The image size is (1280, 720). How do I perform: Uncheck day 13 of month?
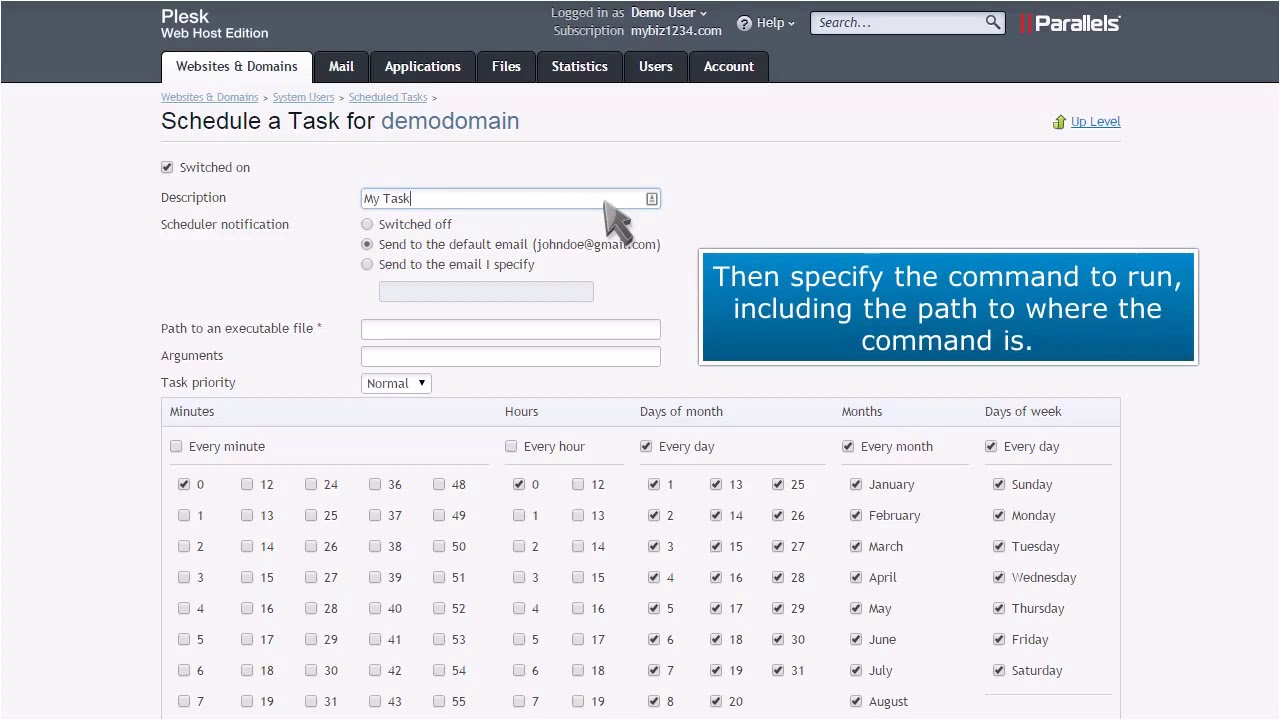[x=716, y=484]
